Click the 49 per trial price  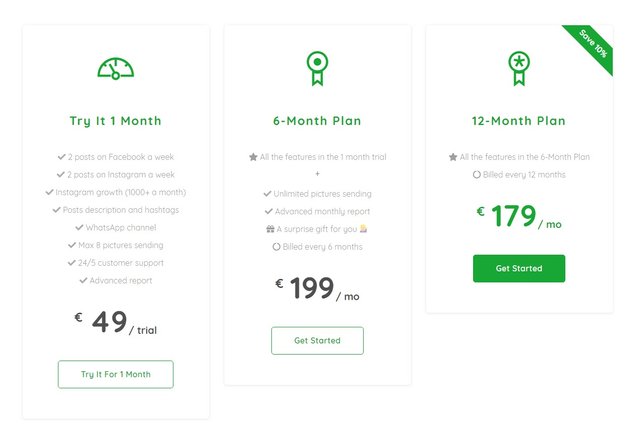116,322
